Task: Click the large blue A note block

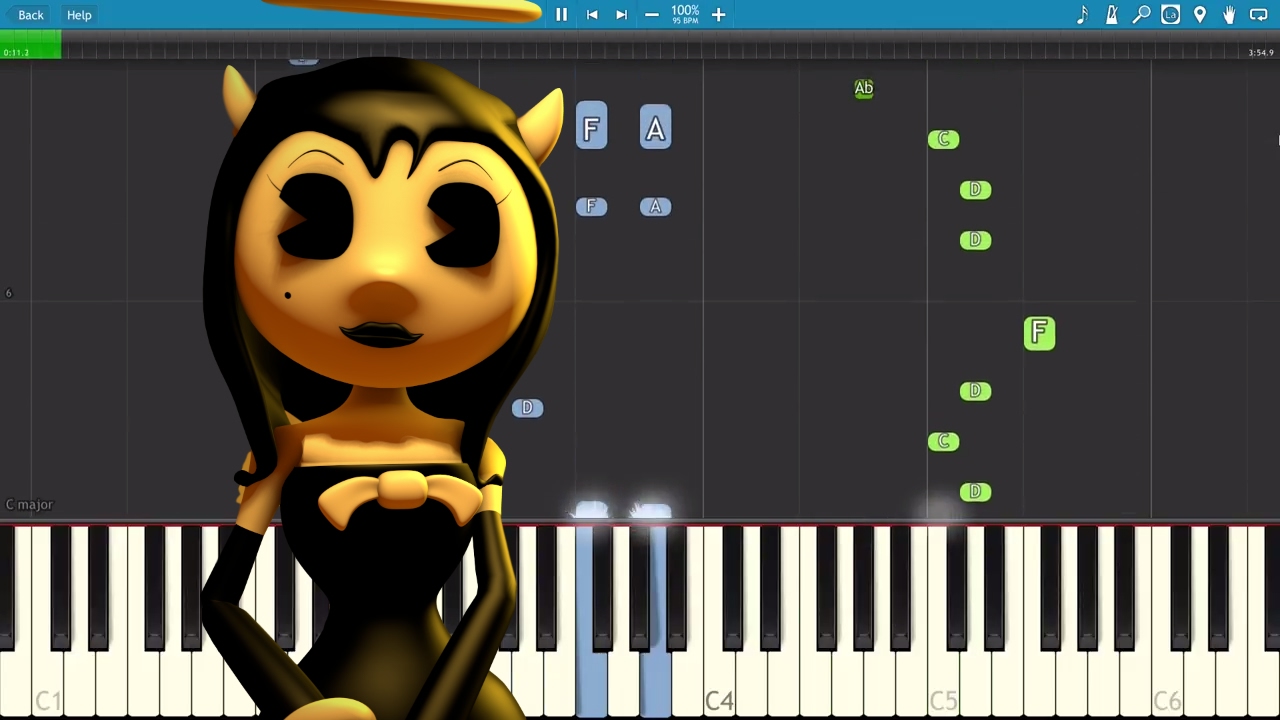Action: click(655, 128)
